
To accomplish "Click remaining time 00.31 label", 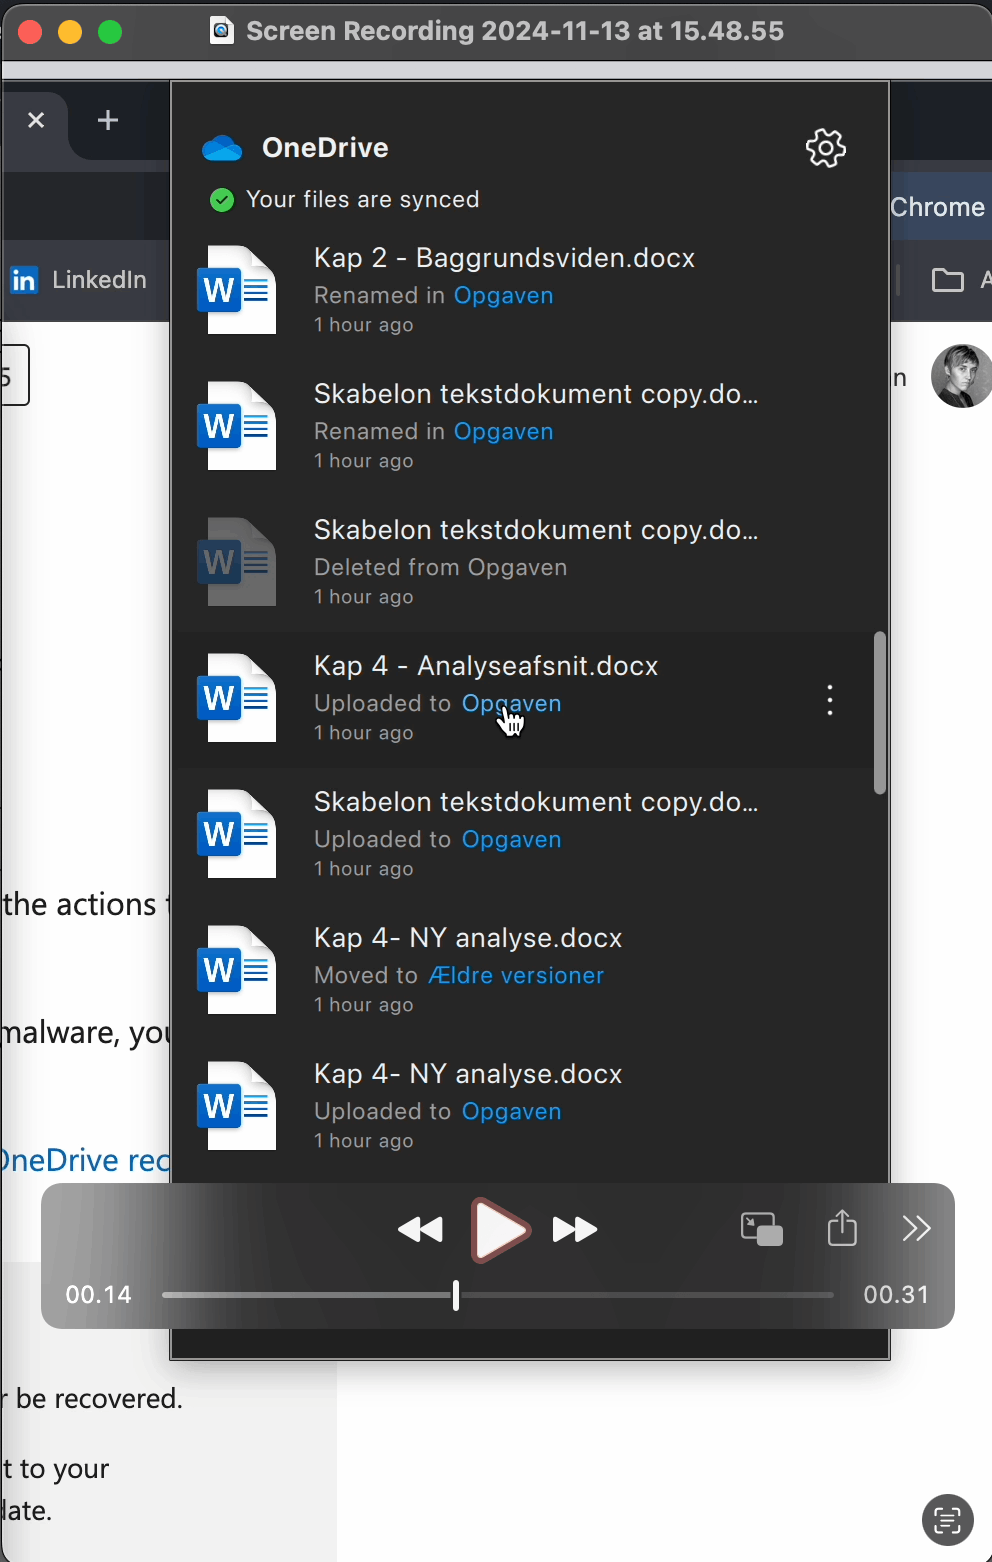I will [896, 1295].
